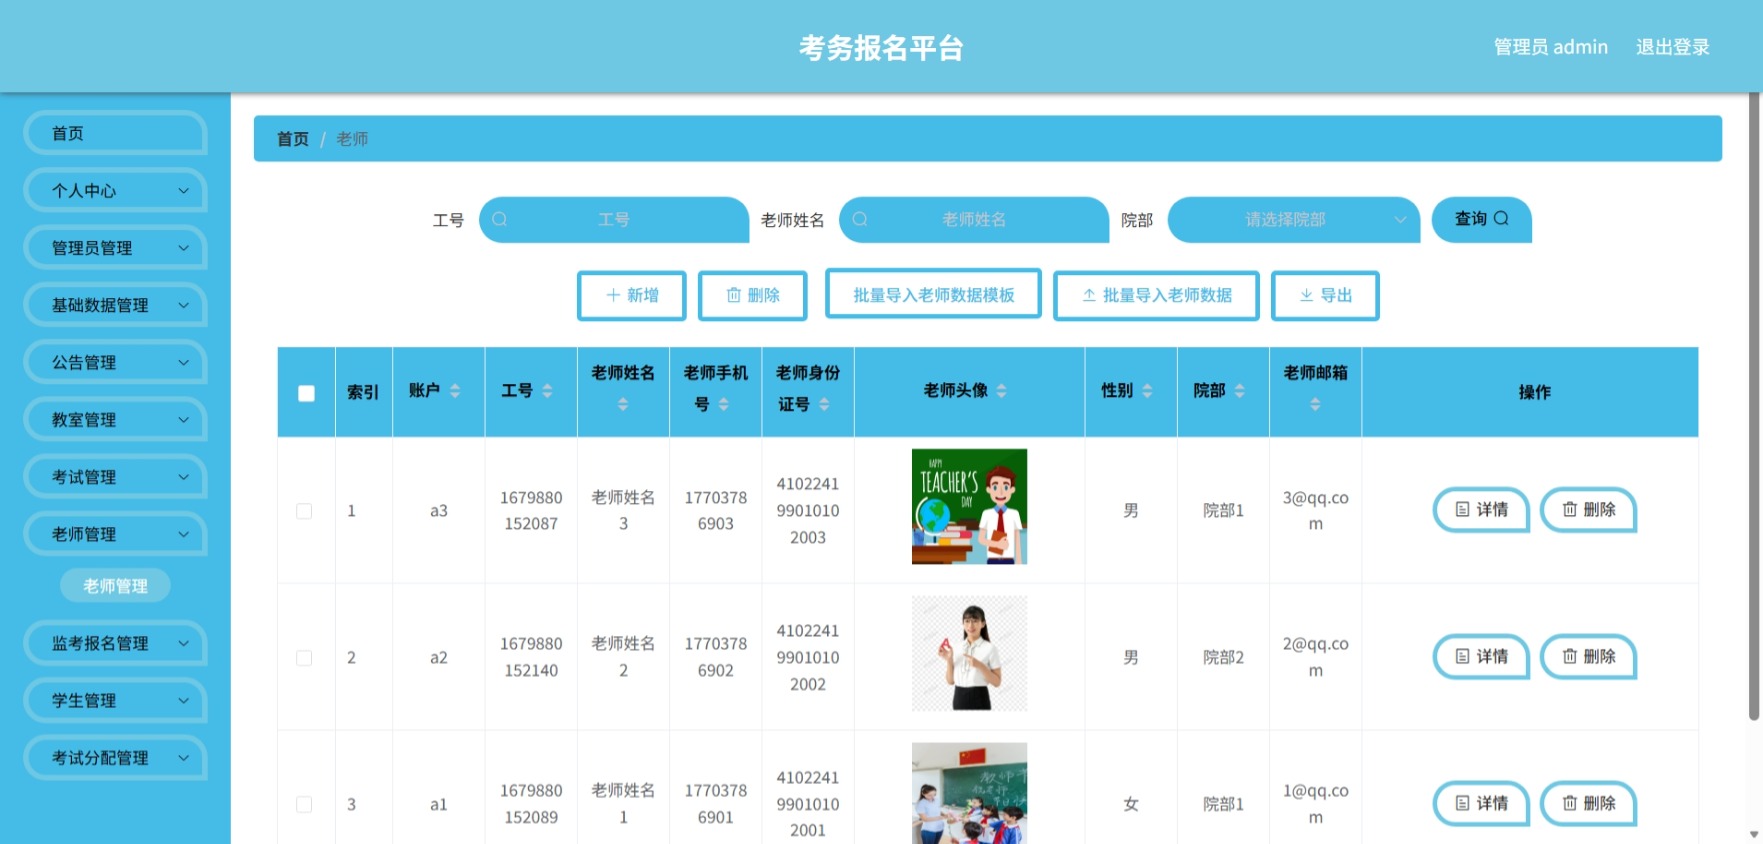Focus the 工号 search input
Viewport: 1763px width, 844px height.
tap(614, 220)
